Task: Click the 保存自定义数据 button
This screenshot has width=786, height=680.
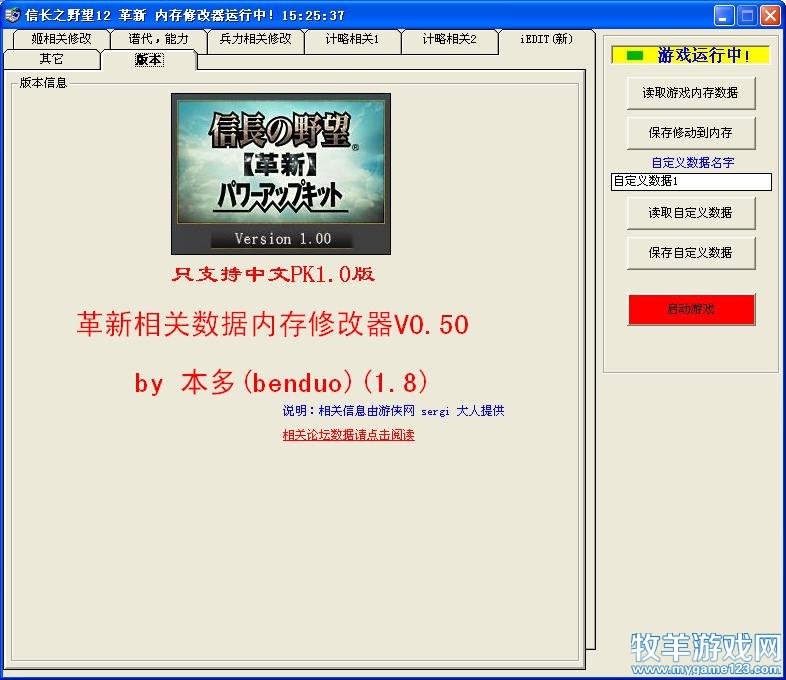Action: pos(691,253)
